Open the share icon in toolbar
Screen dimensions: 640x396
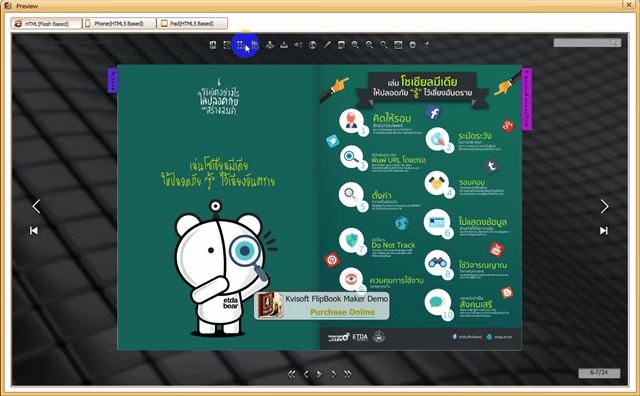(x=270, y=45)
